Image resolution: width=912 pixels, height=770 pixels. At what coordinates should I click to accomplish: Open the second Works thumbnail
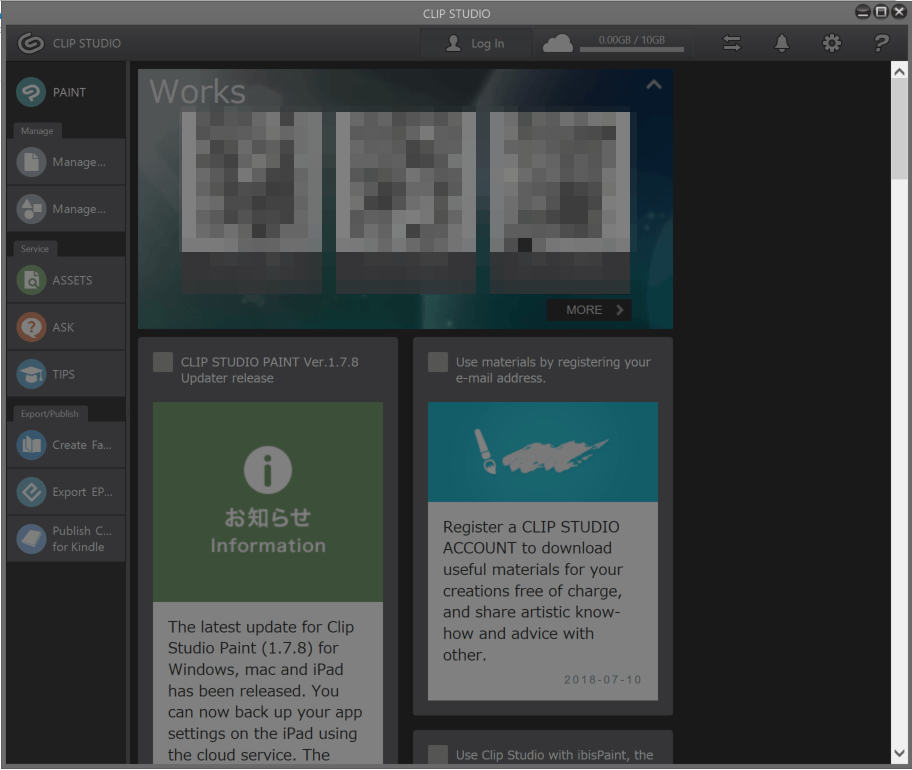(x=406, y=202)
